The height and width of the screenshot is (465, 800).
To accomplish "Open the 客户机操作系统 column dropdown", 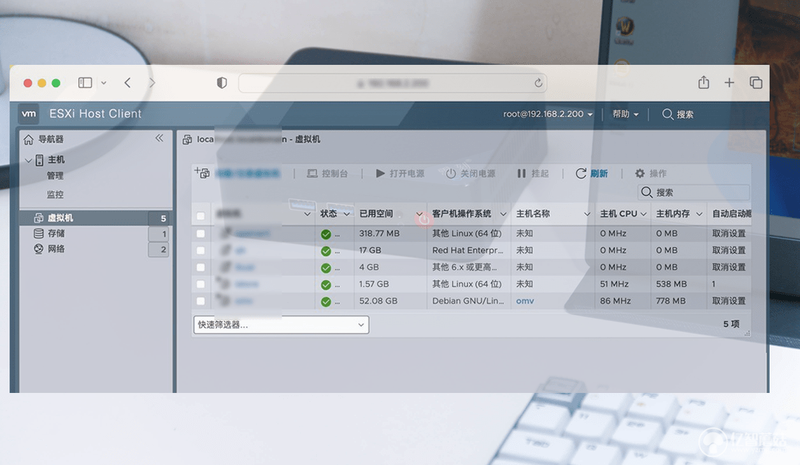I will (x=503, y=214).
